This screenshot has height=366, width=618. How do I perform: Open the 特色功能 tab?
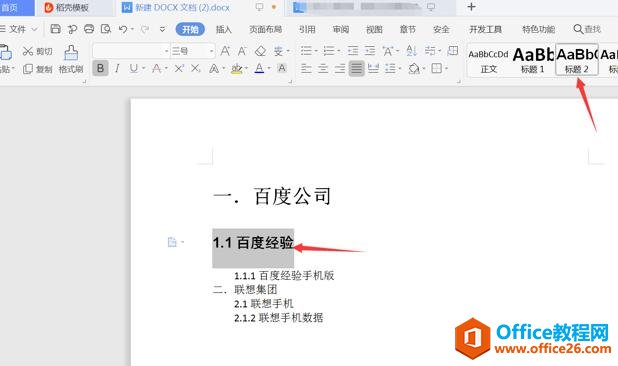click(538, 29)
